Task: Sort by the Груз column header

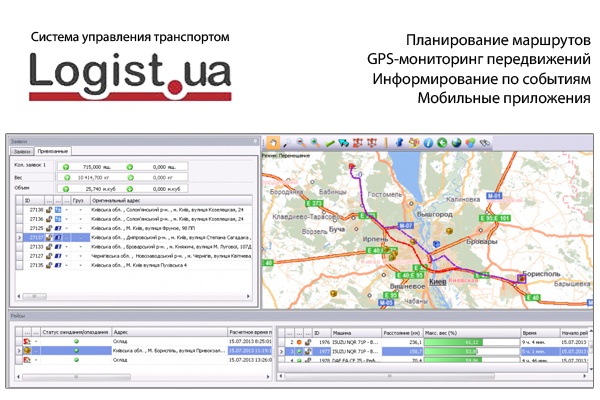Action: (80, 200)
